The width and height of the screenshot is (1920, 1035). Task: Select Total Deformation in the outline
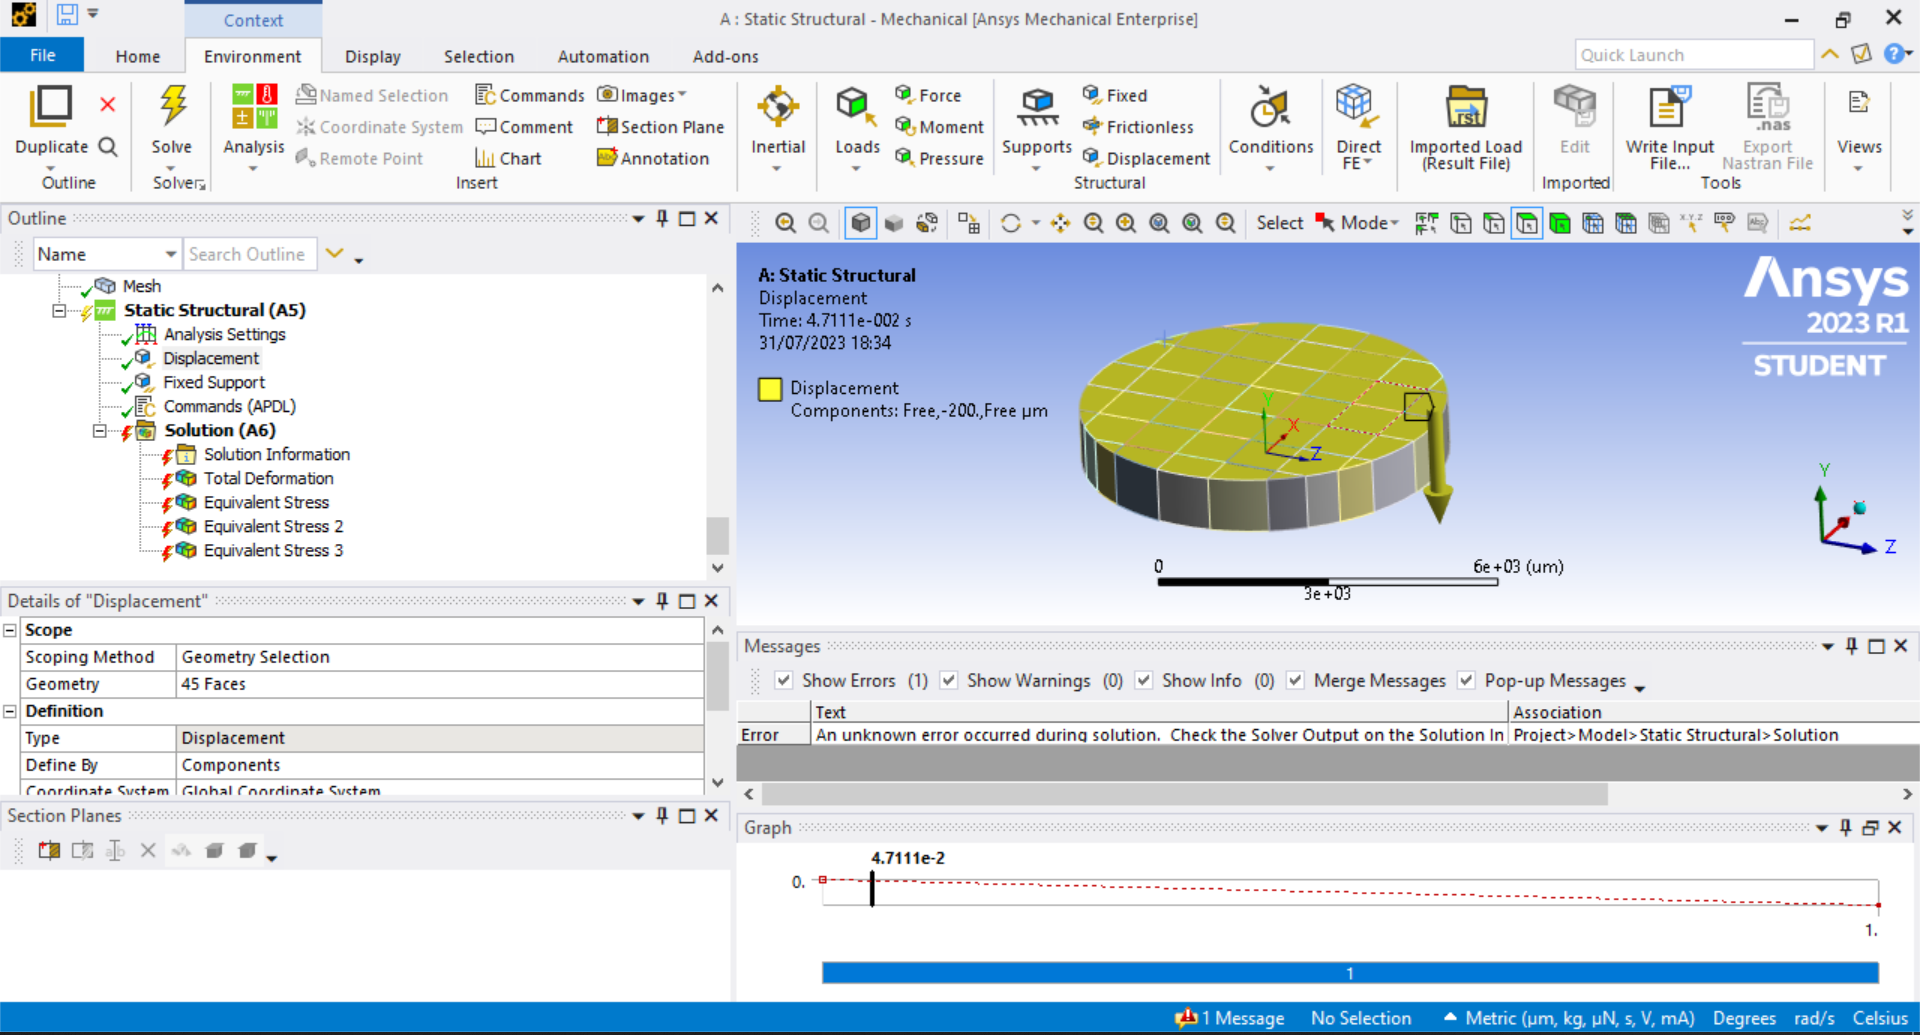pyautogui.click(x=268, y=478)
